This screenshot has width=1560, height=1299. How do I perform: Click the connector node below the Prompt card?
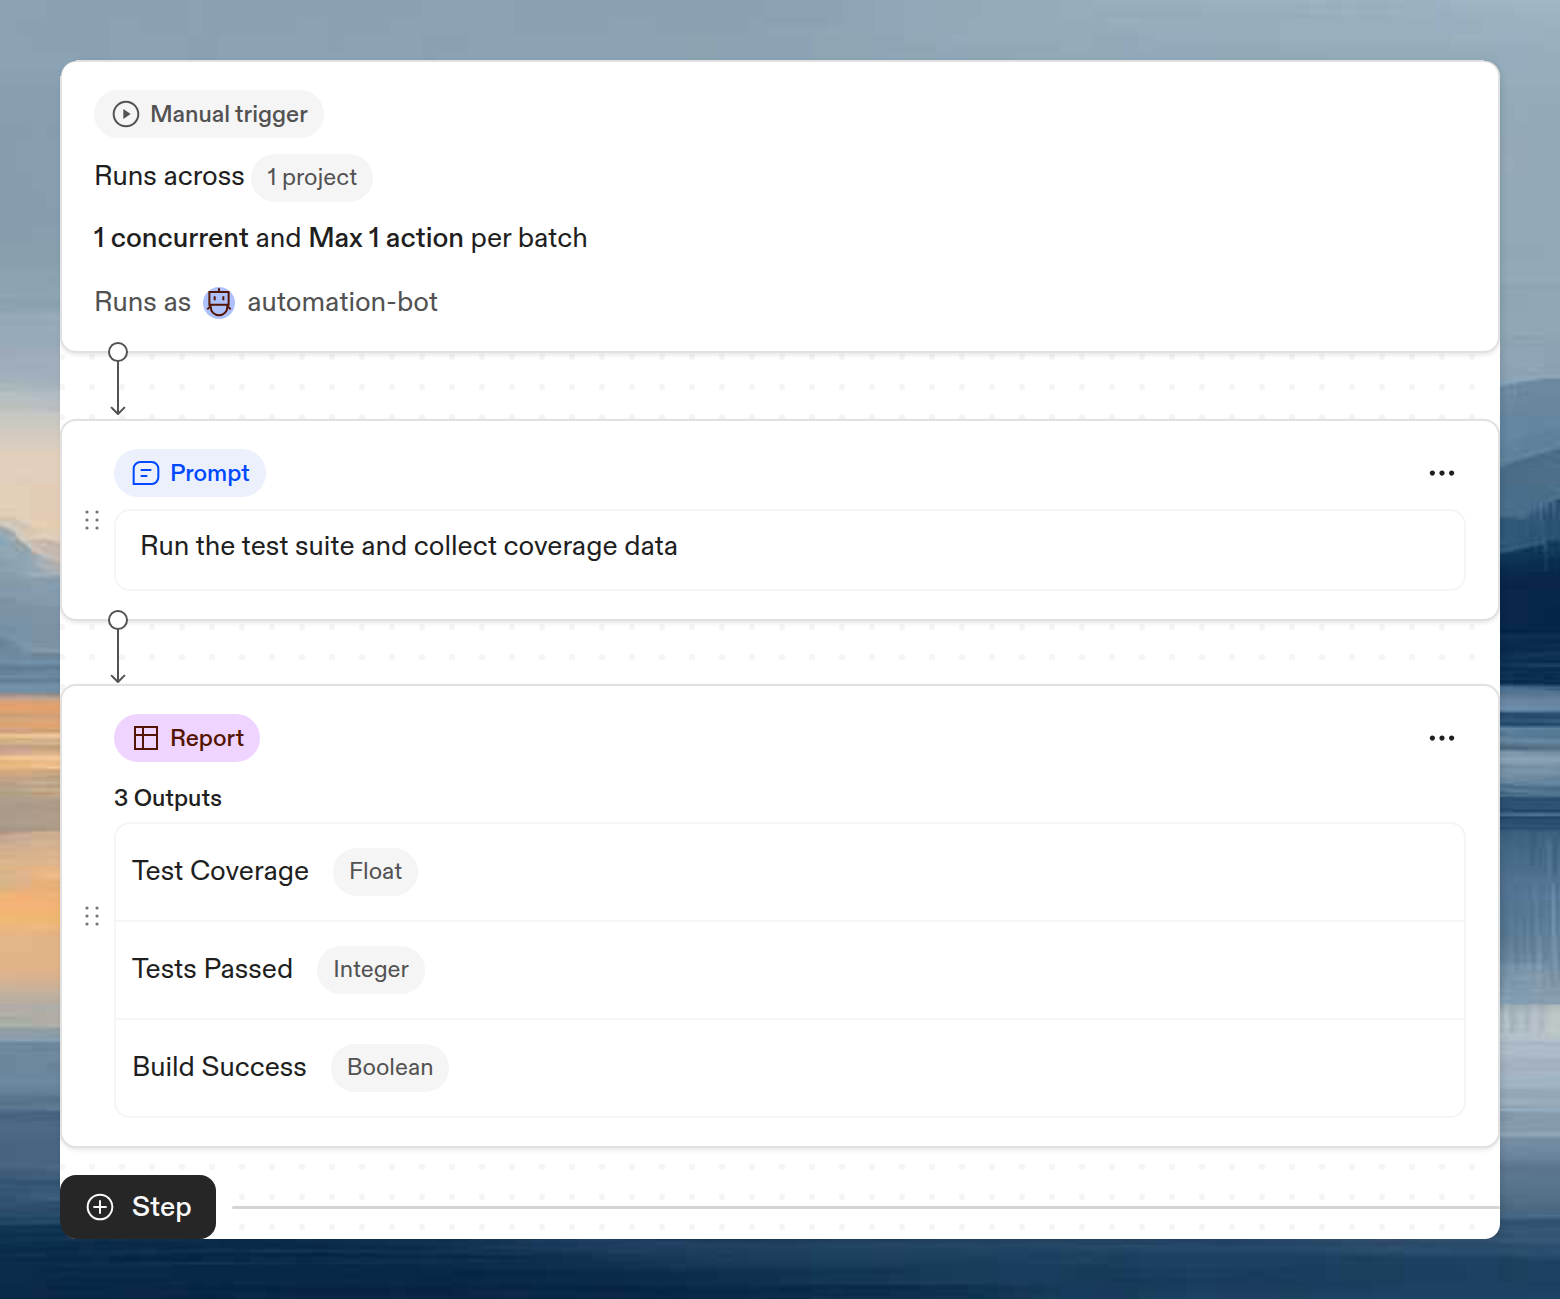118,620
